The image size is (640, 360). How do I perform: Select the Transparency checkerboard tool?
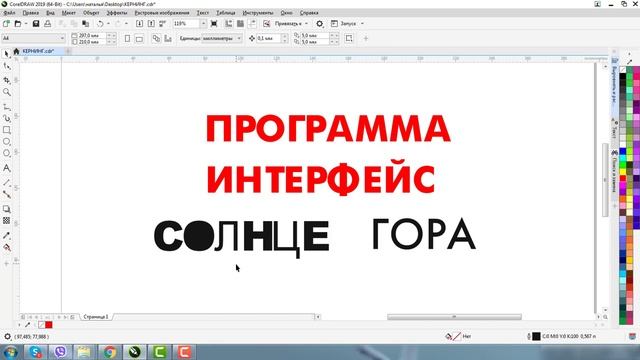click(7, 220)
